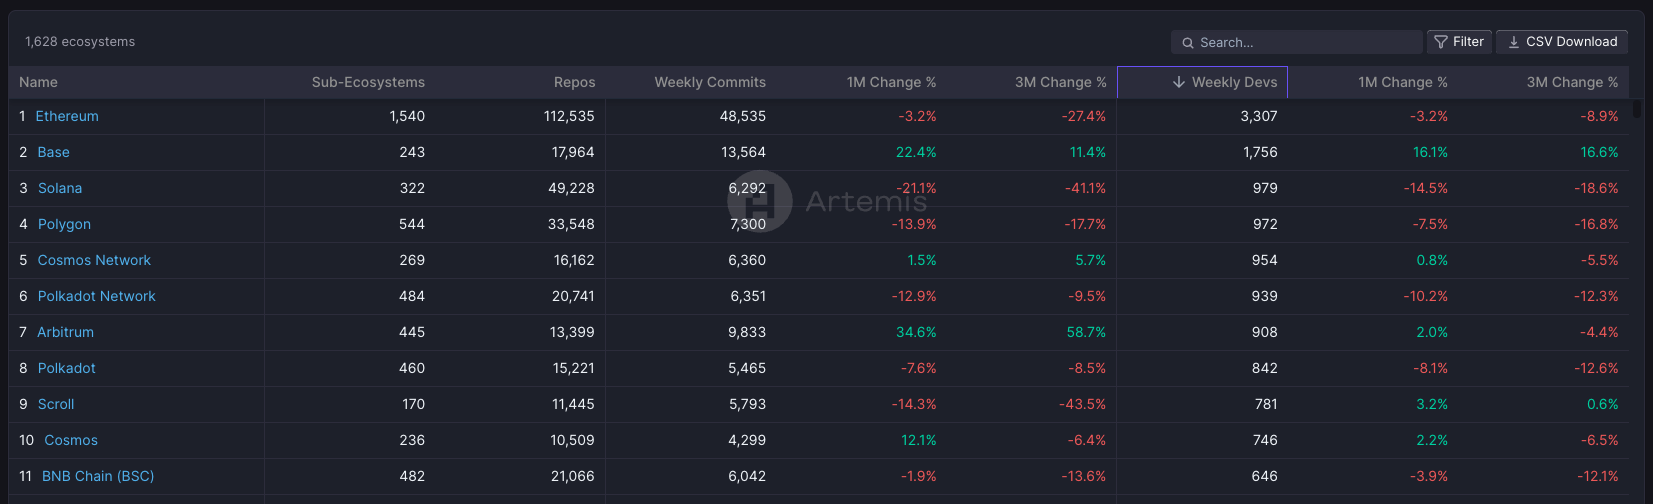
Task: Click Cosmos's weekly commits 4,299
Action: pyautogui.click(x=747, y=440)
